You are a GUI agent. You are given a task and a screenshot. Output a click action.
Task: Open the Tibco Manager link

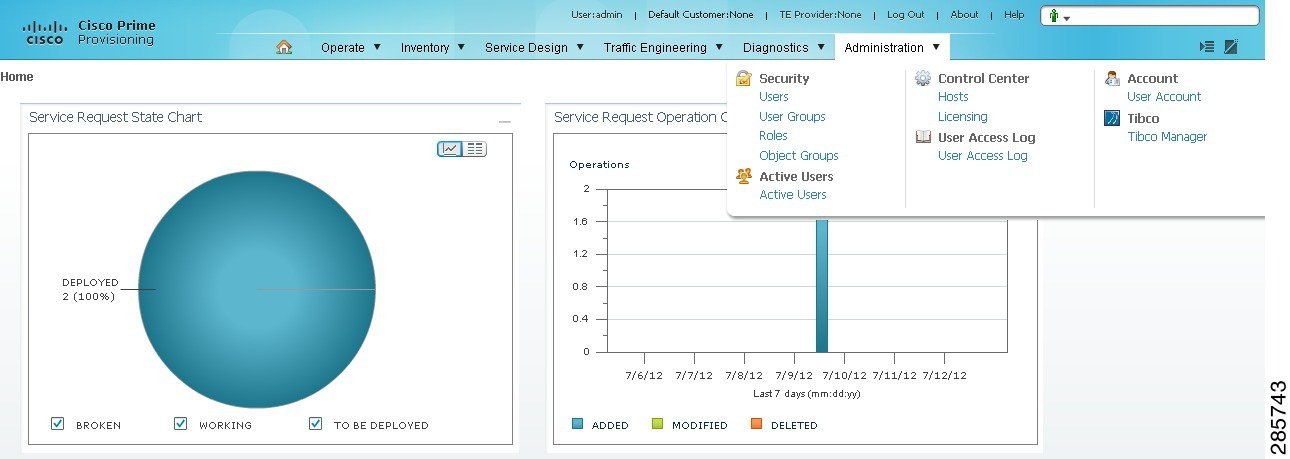pos(1167,136)
